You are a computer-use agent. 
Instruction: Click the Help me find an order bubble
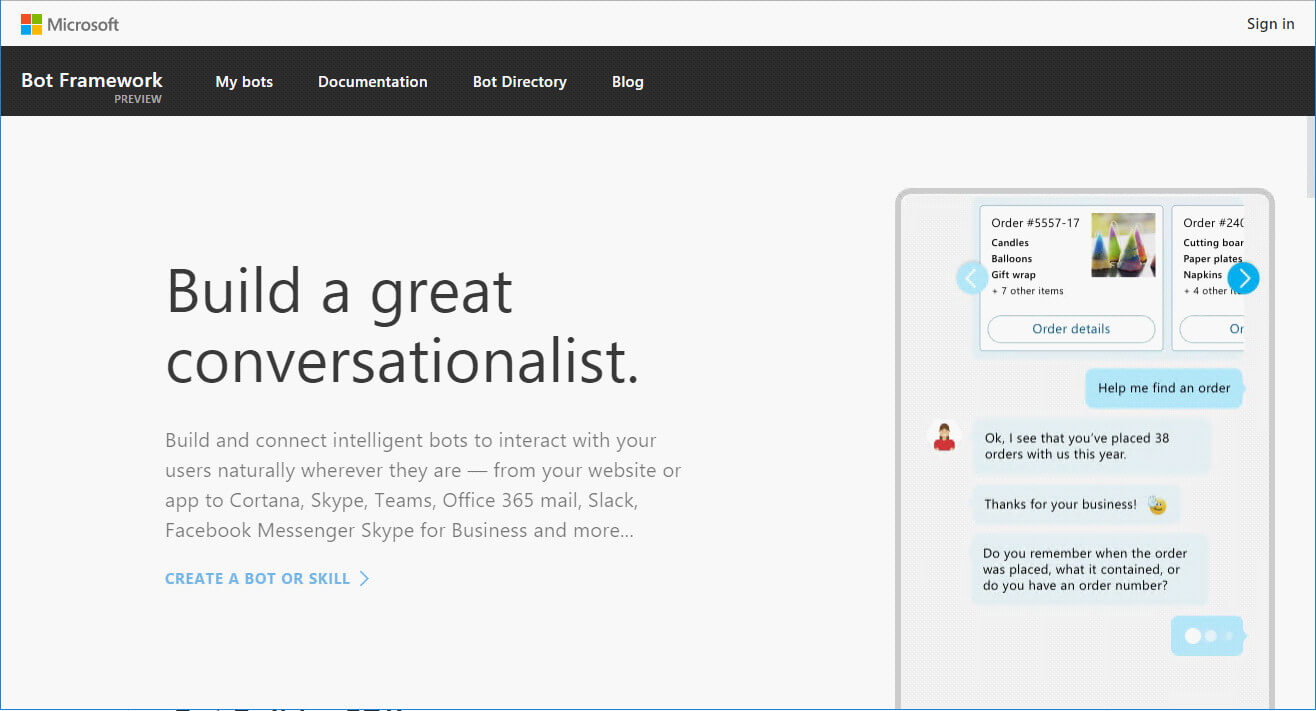pyautogui.click(x=1164, y=388)
